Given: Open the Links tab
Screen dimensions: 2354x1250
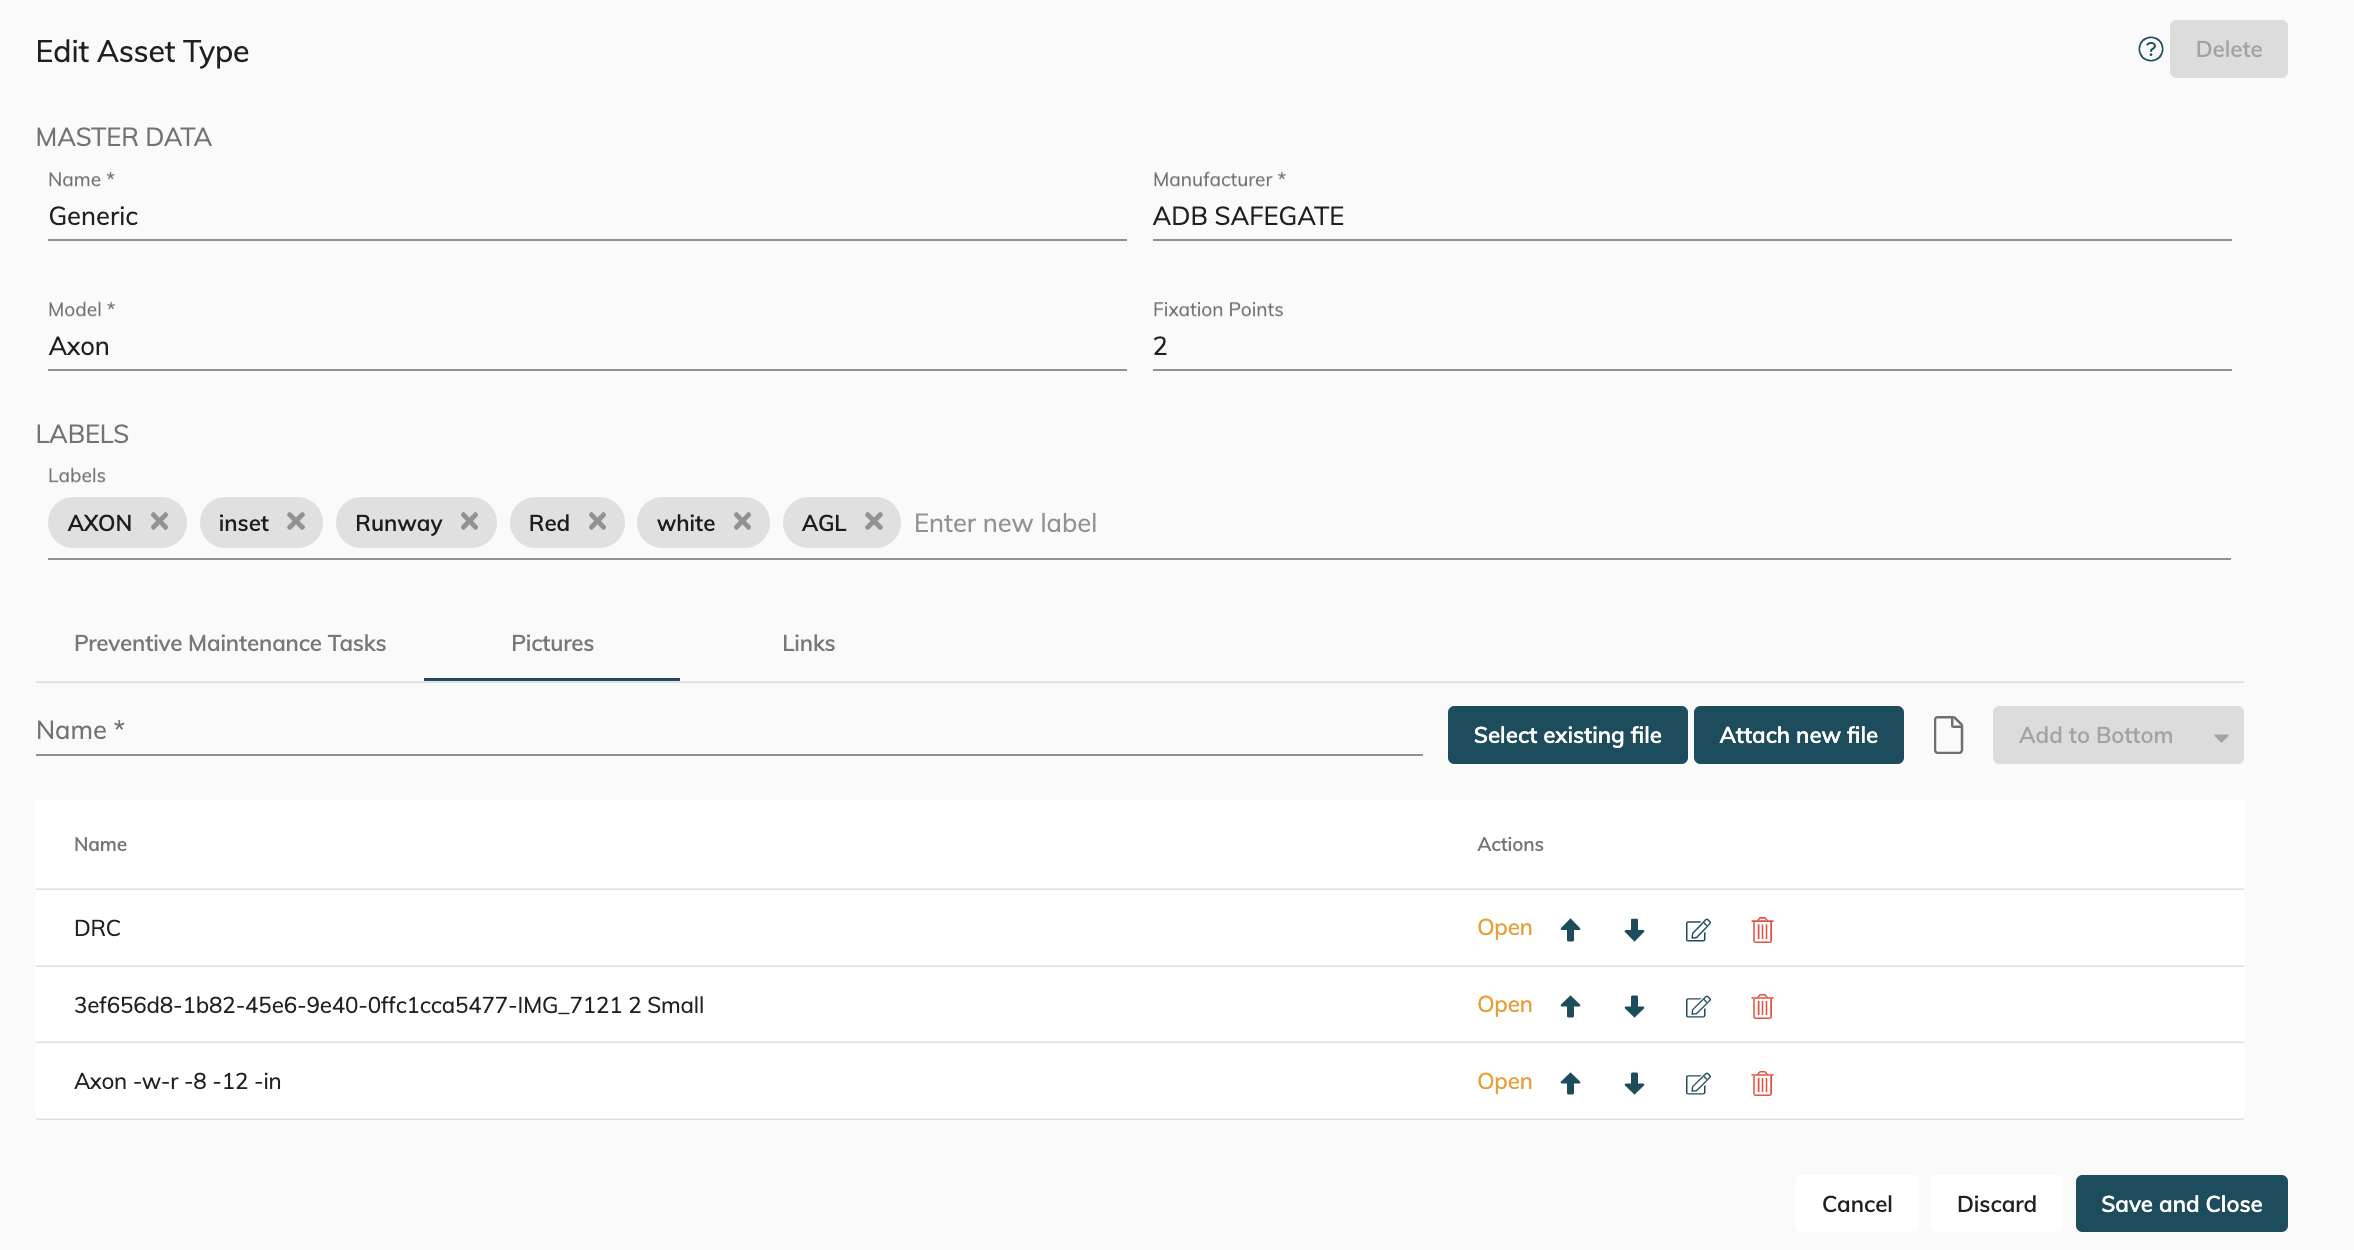Looking at the screenshot, I should pyautogui.click(x=808, y=643).
